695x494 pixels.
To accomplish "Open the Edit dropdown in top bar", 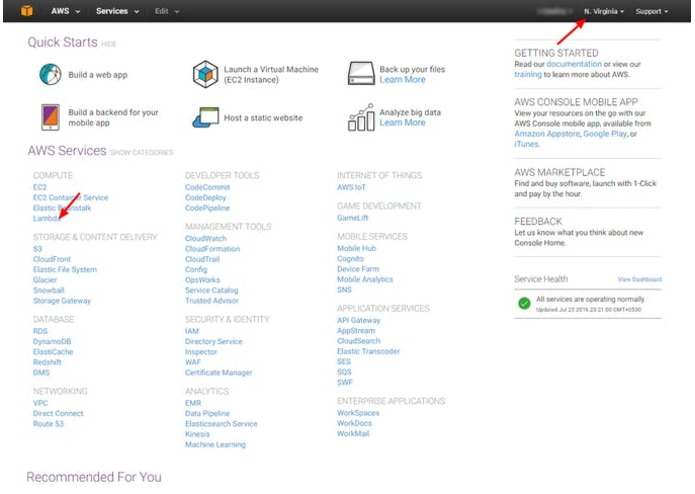I will (x=167, y=11).
